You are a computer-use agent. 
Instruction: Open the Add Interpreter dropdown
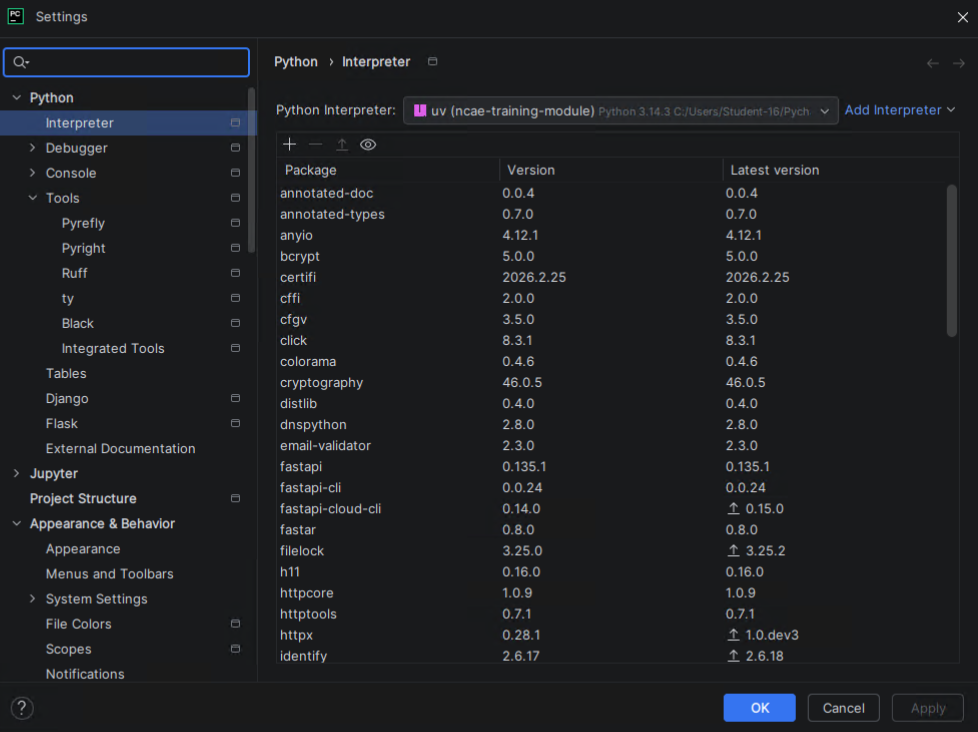[x=900, y=110]
